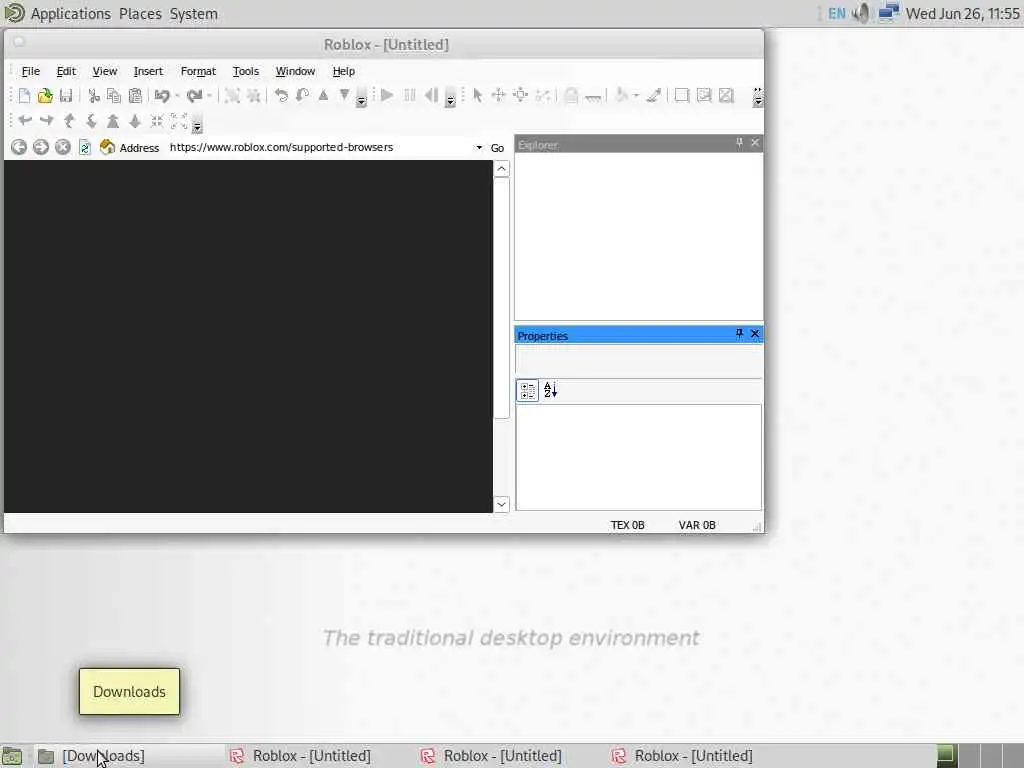The image size is (1024, 768).
Task: Click the Go button next to address
Action: (x=497, y=148)
